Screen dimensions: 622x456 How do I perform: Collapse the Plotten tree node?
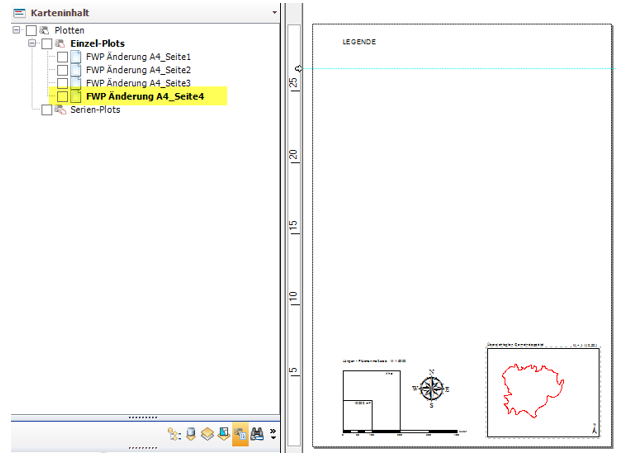[17, 32]
